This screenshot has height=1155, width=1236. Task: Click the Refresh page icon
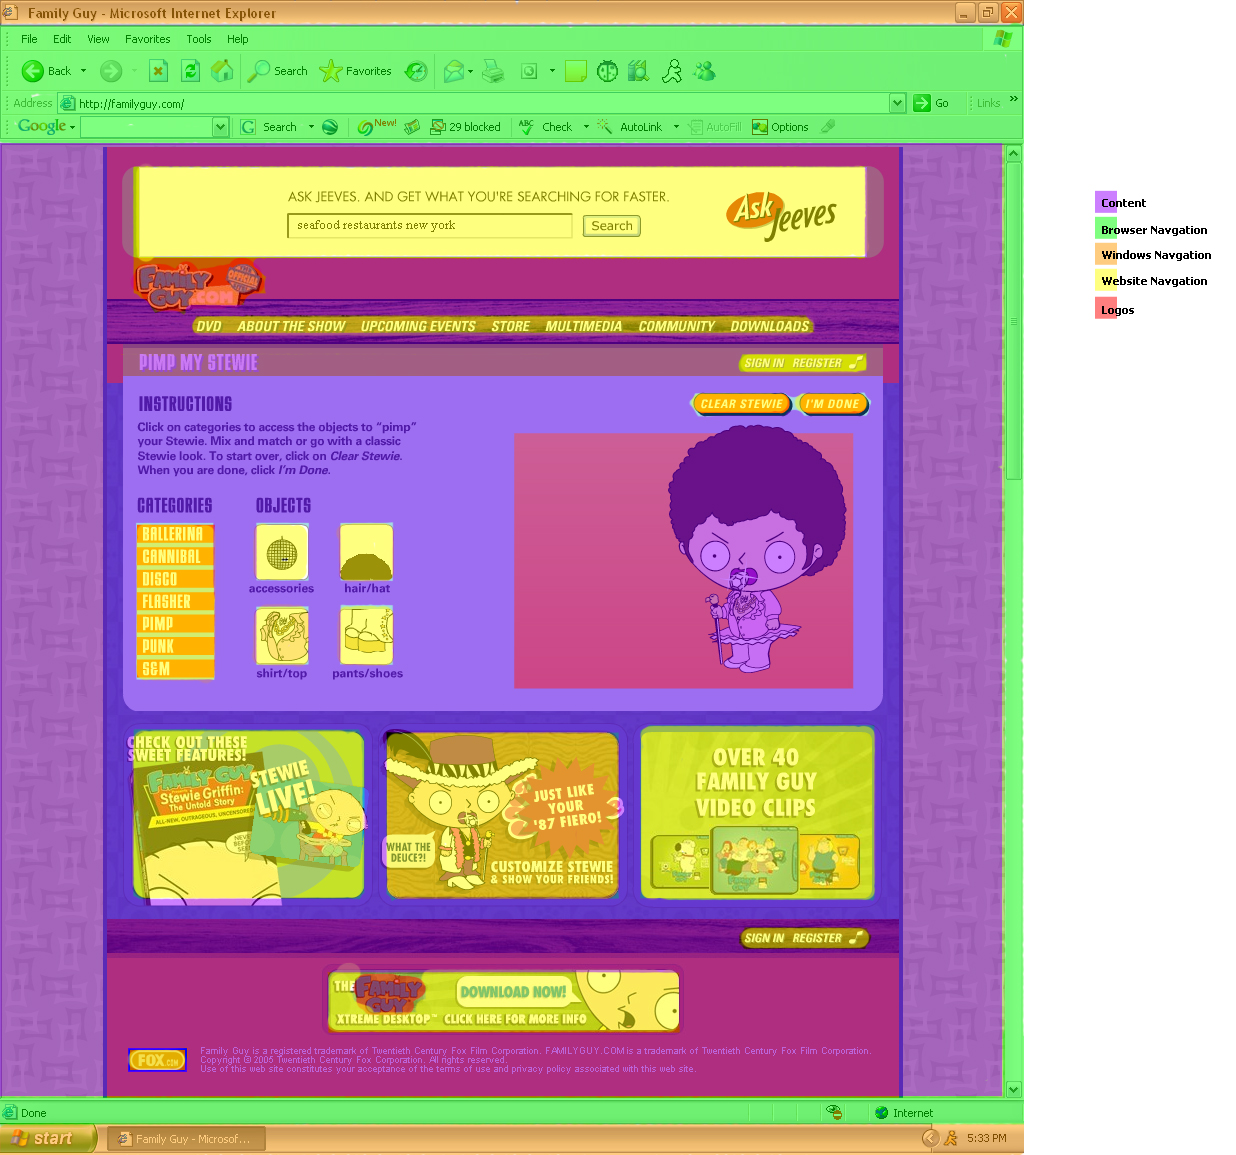pos(190,71)
